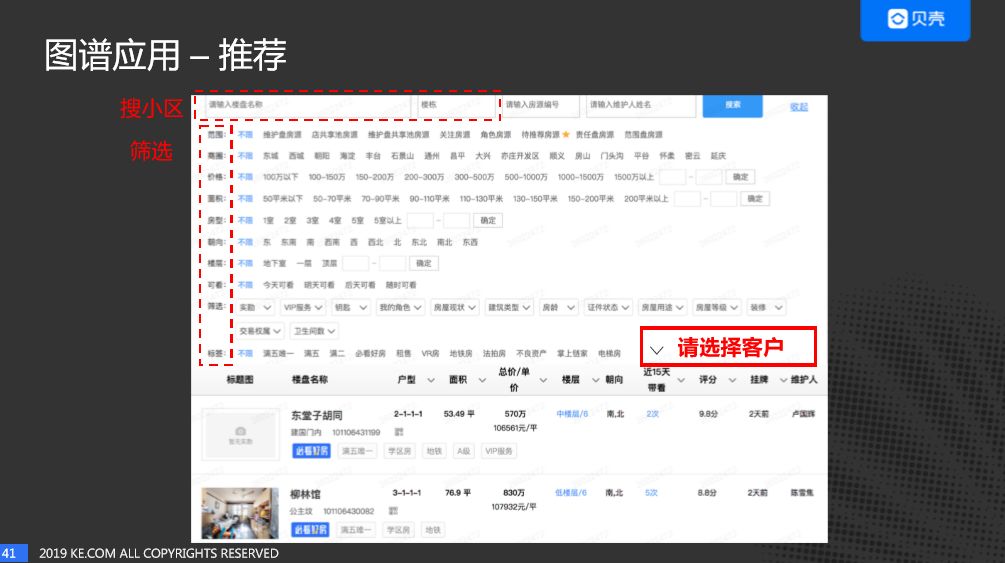This screenshot has width=1005, height=563.
Task: Confirm the custom room-count range with 确定
Action: click(x=488, y=221)
